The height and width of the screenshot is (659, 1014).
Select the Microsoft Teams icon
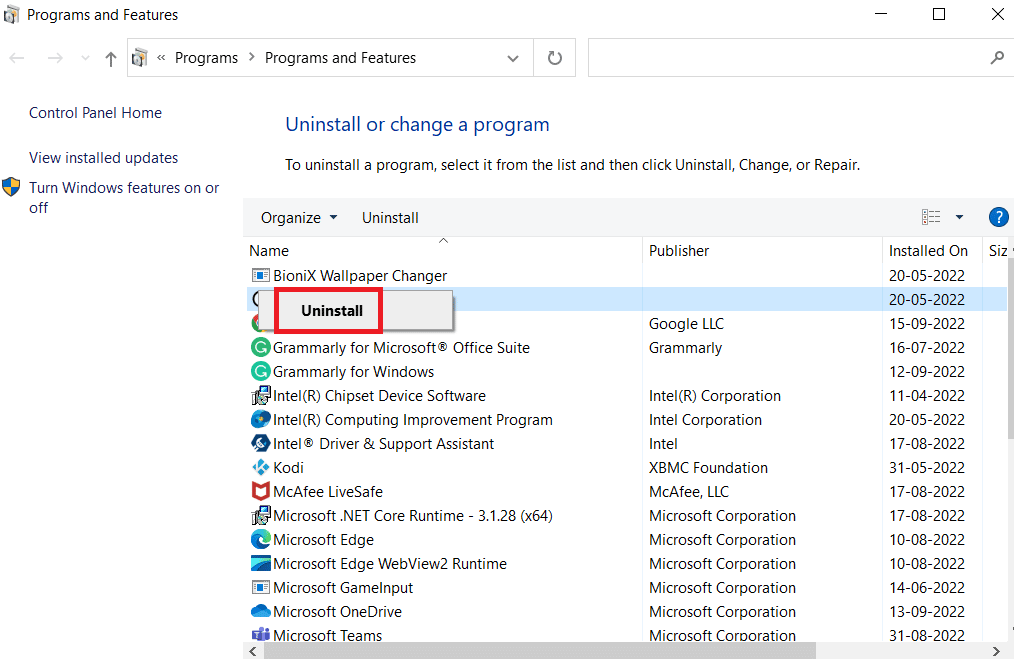[260, 634]
